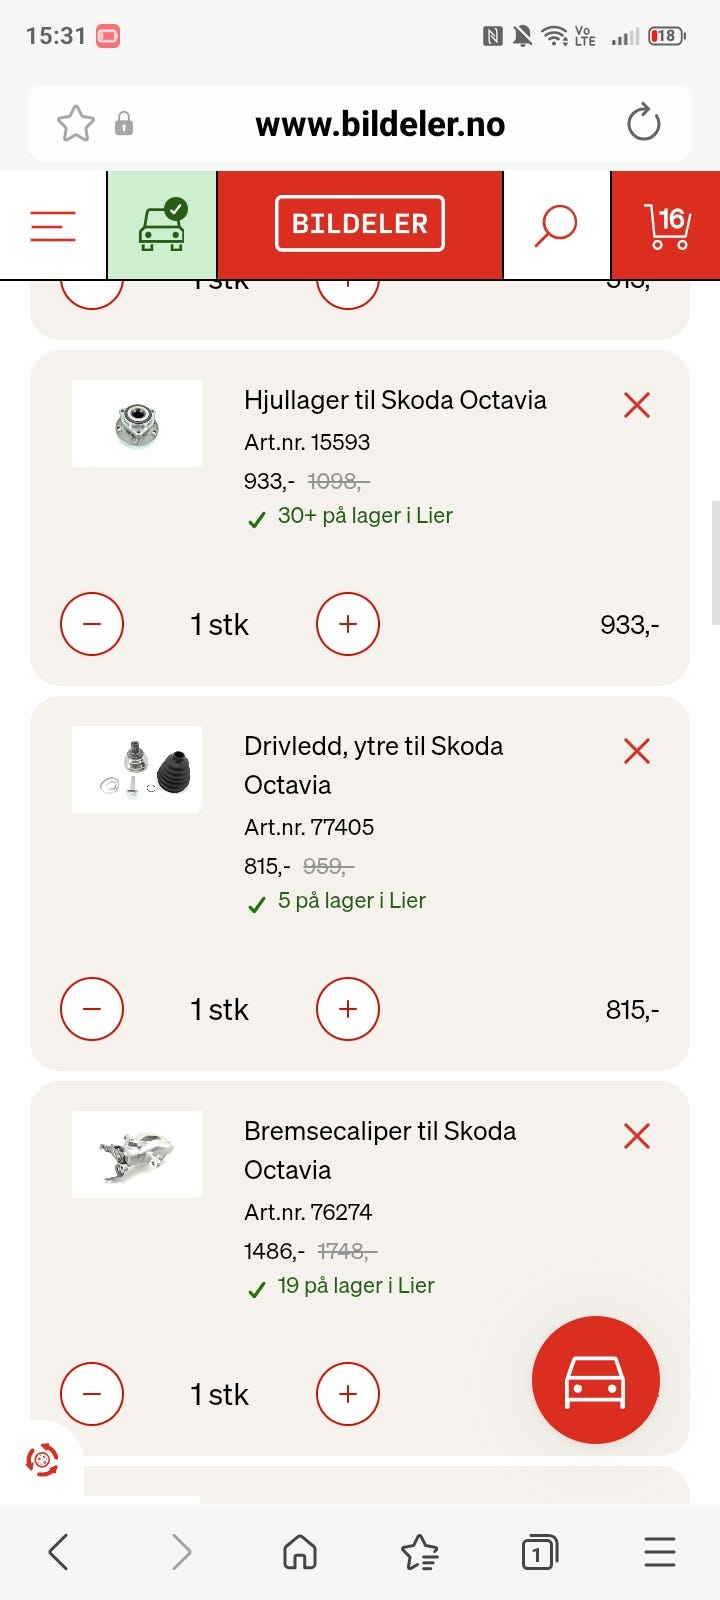Decrease Hjullager quantity

[92, 624]
